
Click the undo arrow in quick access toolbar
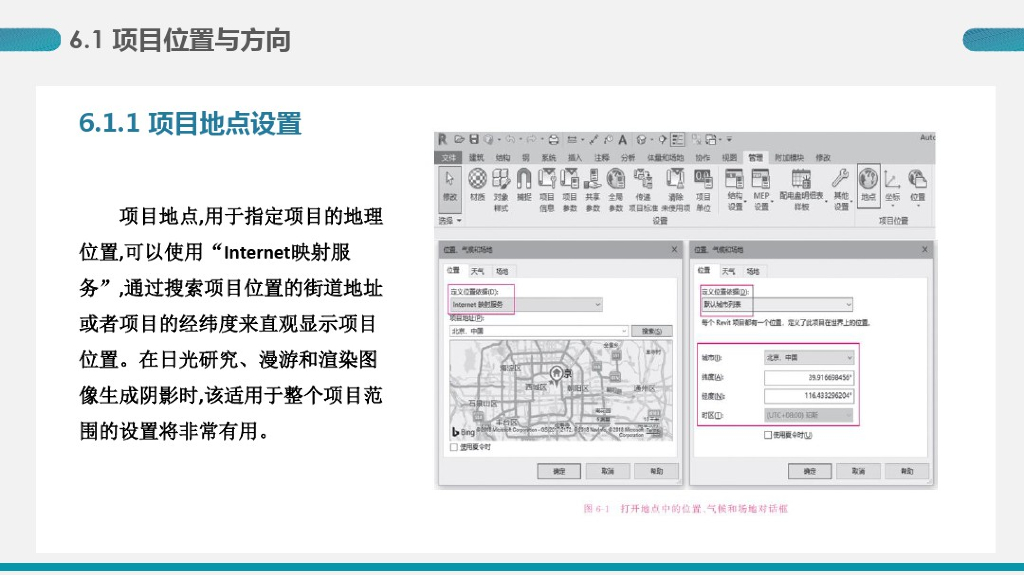509,139
